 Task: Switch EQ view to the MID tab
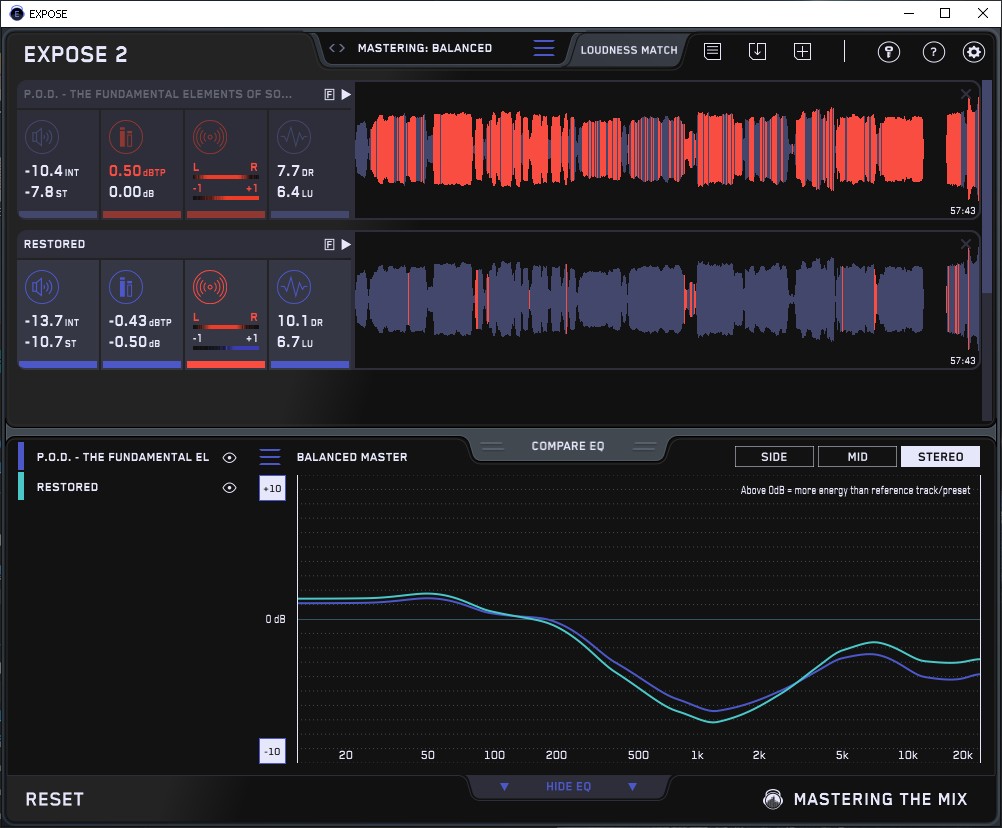(857, 457)
